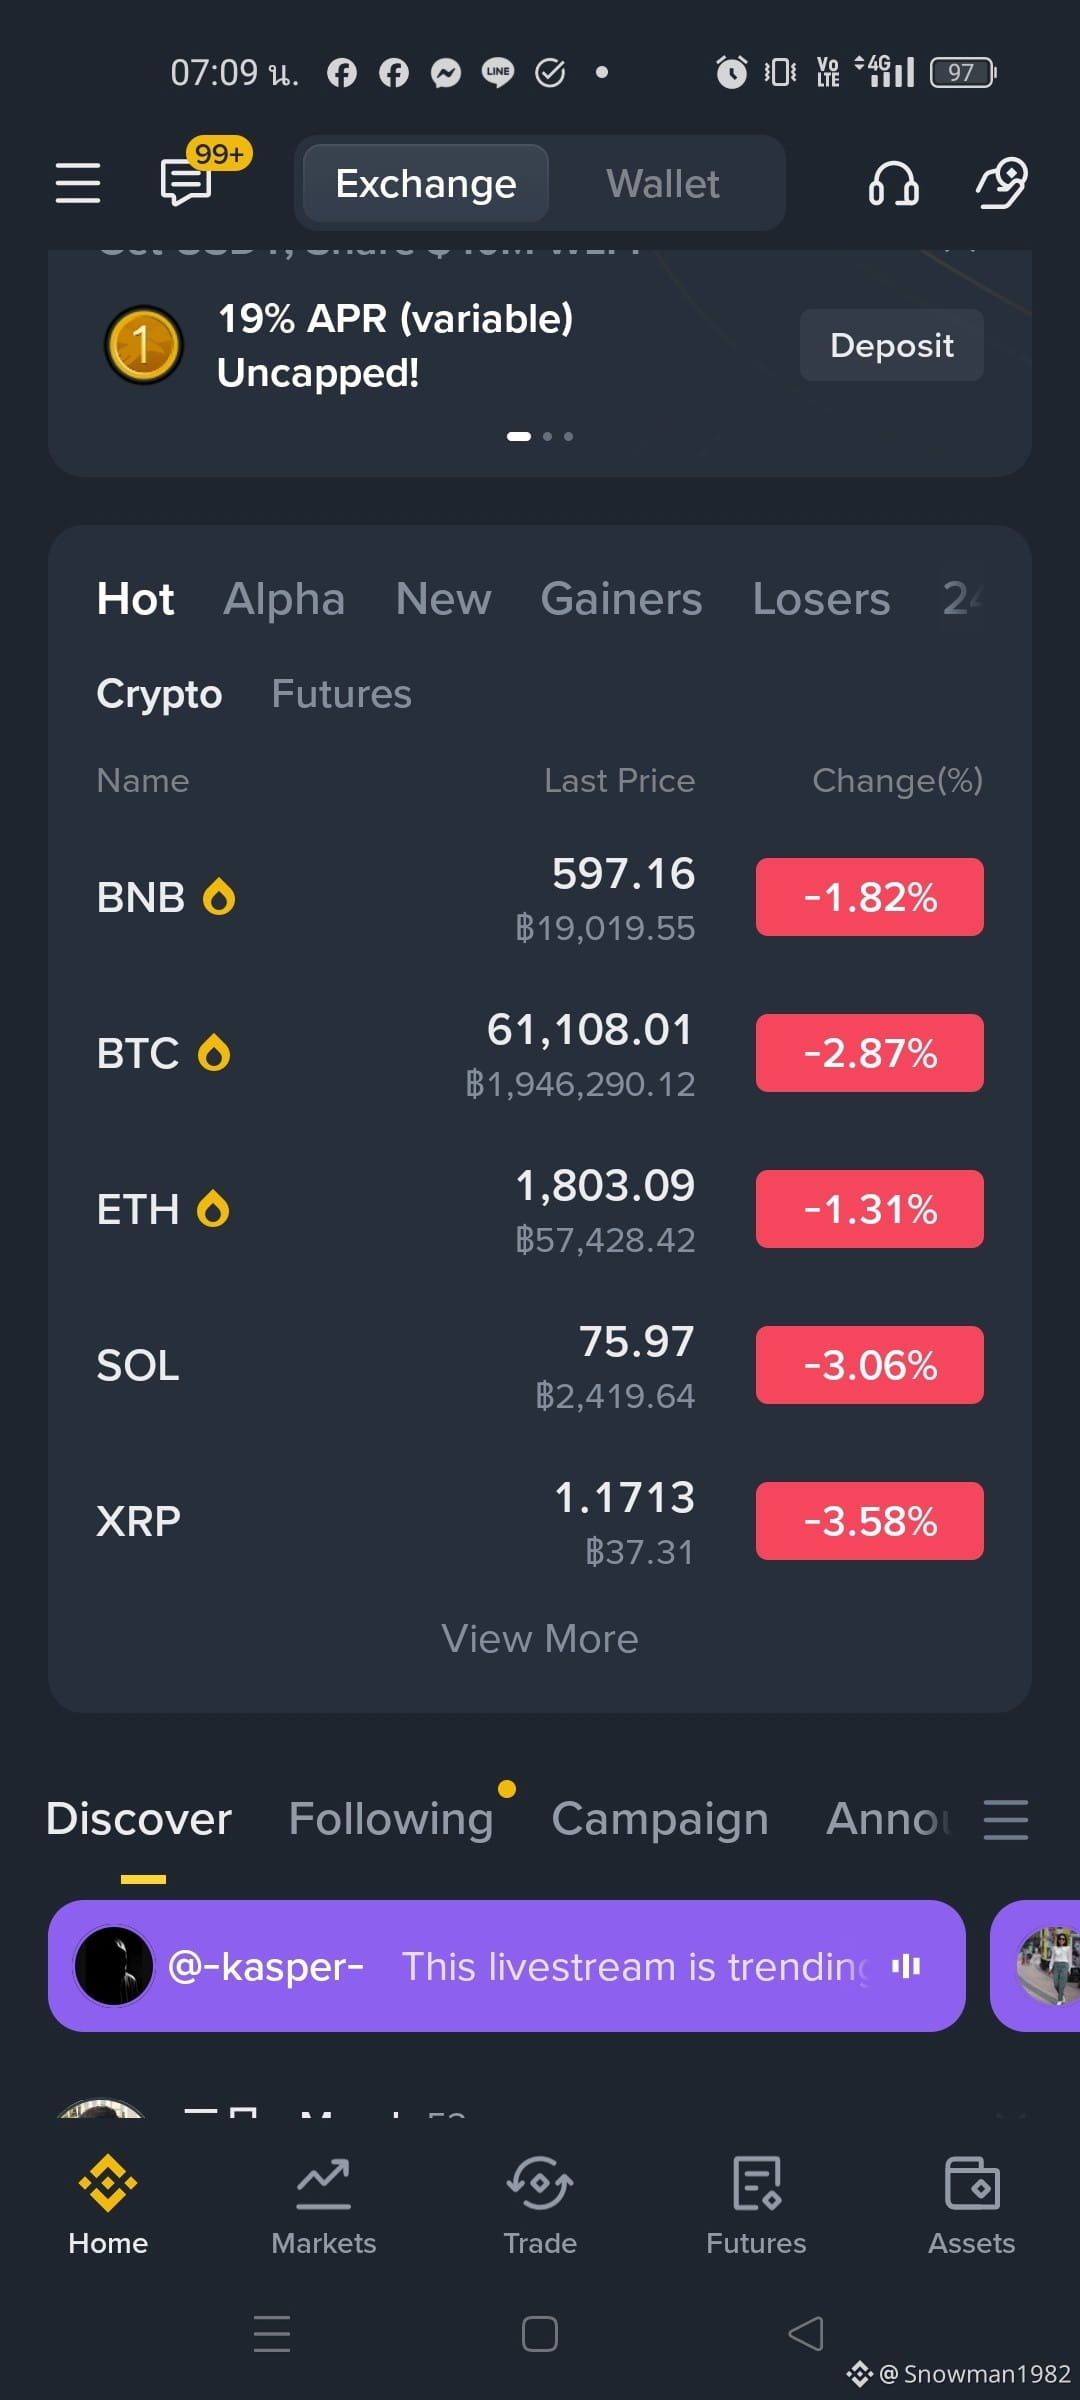1080x2400 pixels.
Task: Open the @-kasper- trending livestream banner
Action: pos(507,1966)
